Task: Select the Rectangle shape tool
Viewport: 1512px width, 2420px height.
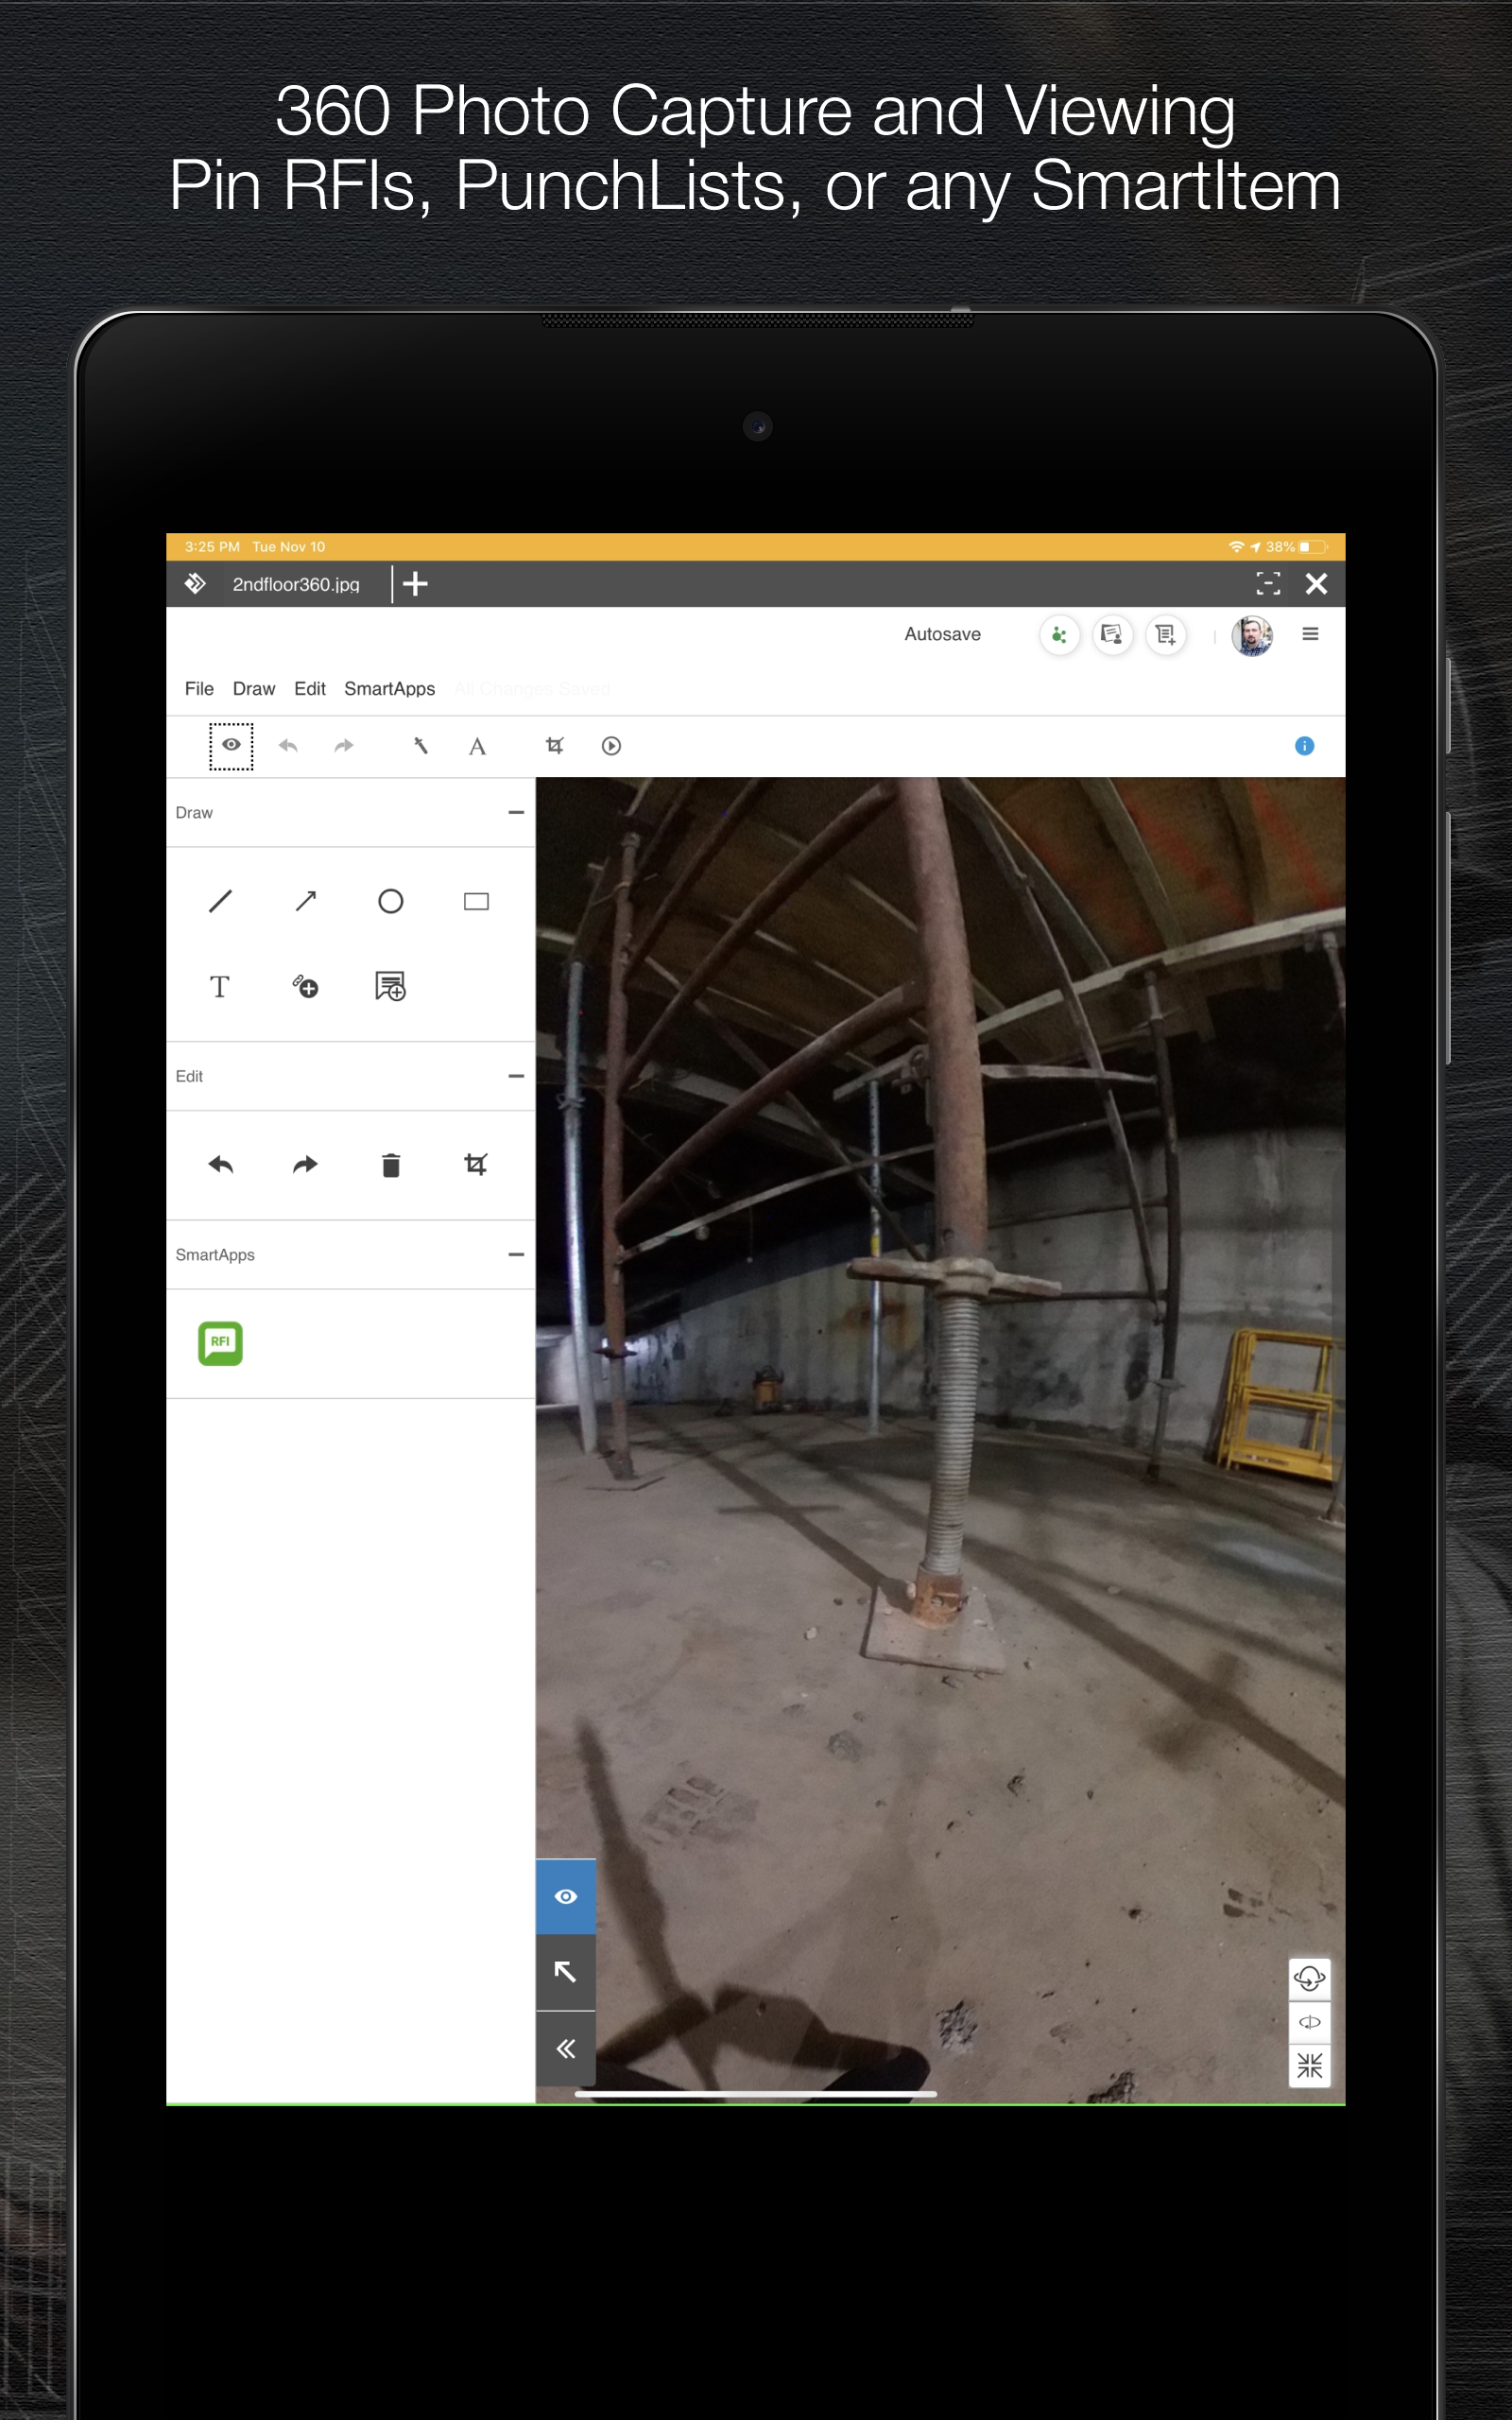Action: tap(476, 901)
